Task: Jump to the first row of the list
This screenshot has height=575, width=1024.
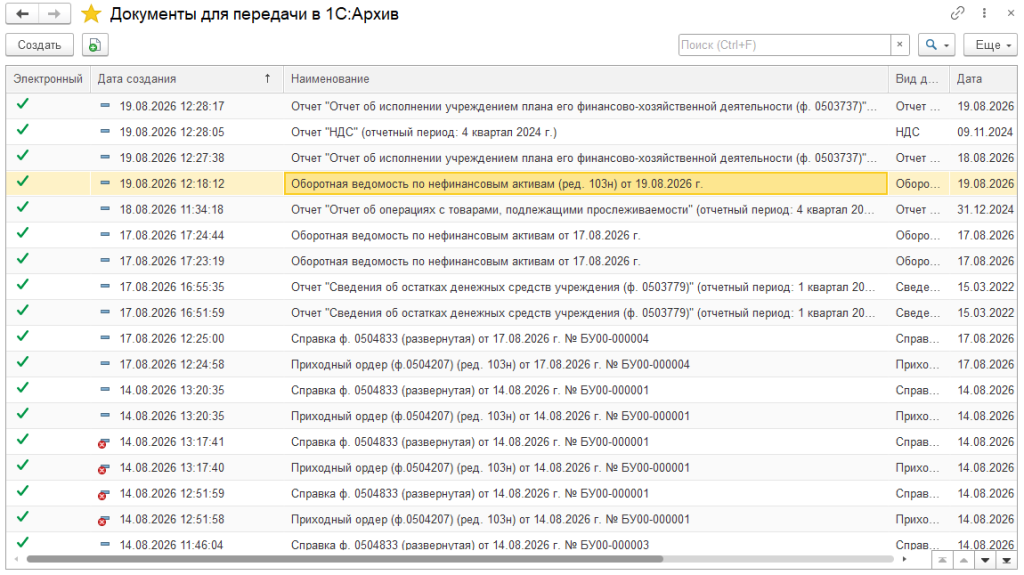Action: 942,561
